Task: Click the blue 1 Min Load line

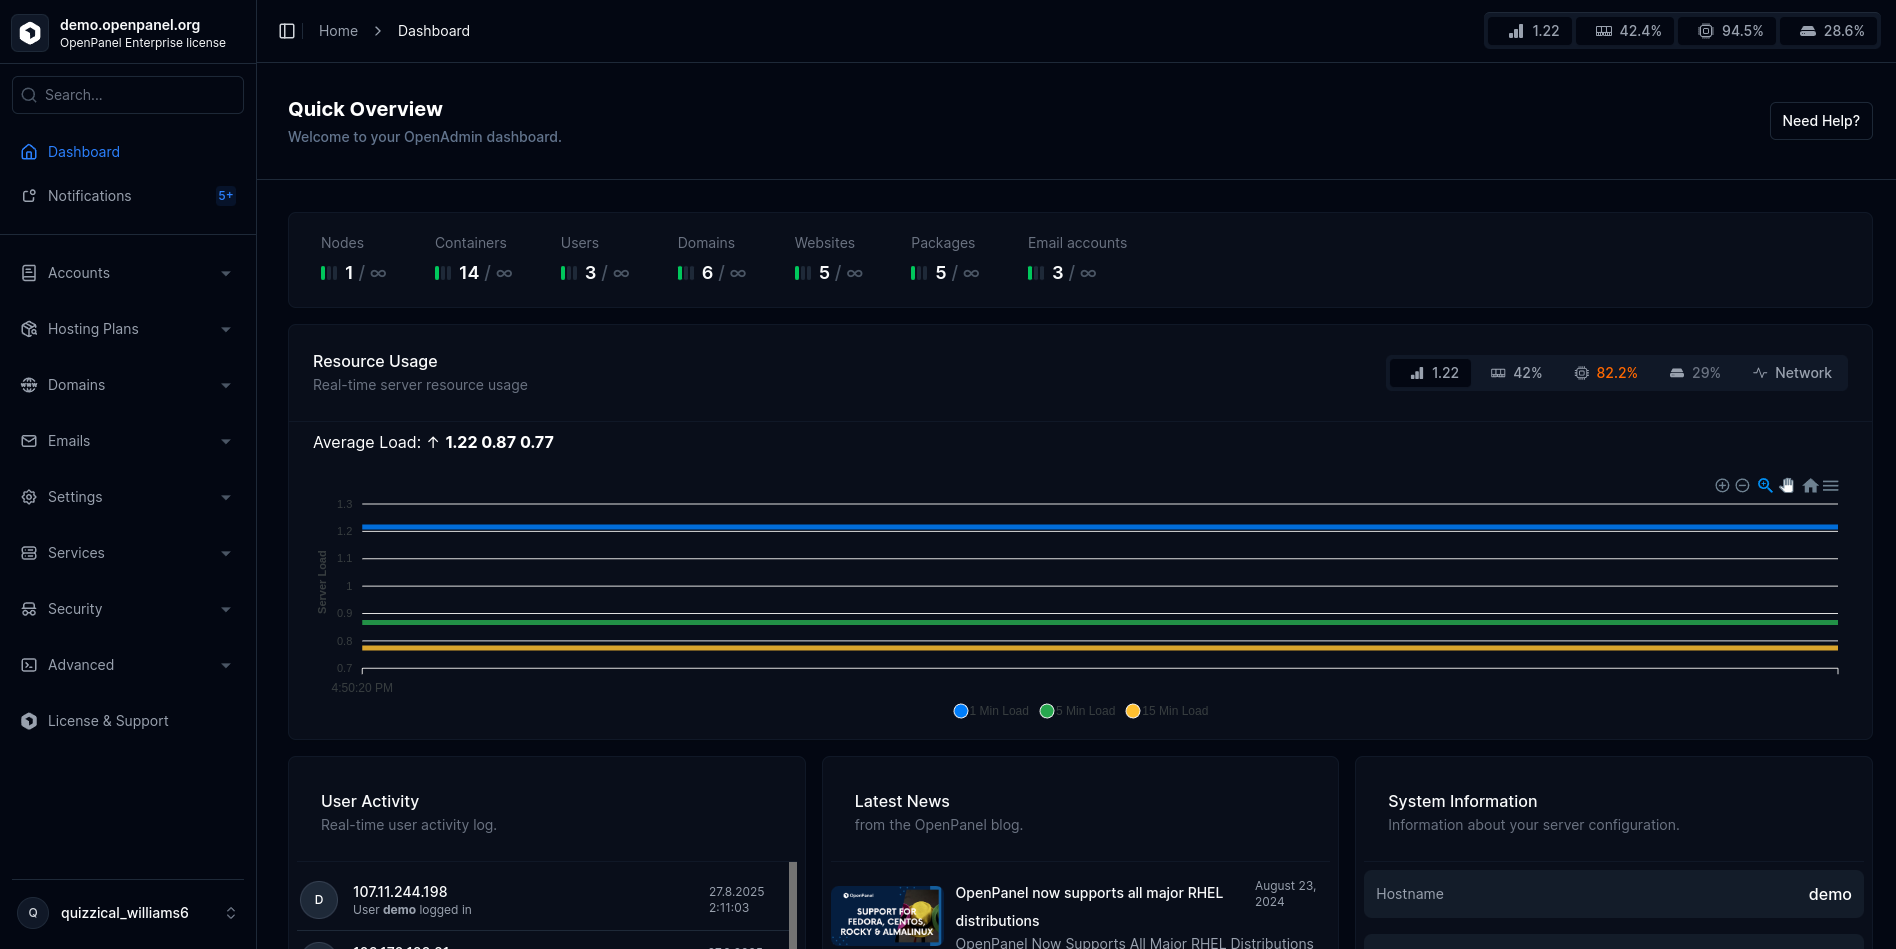Action: click(1100, 527)
